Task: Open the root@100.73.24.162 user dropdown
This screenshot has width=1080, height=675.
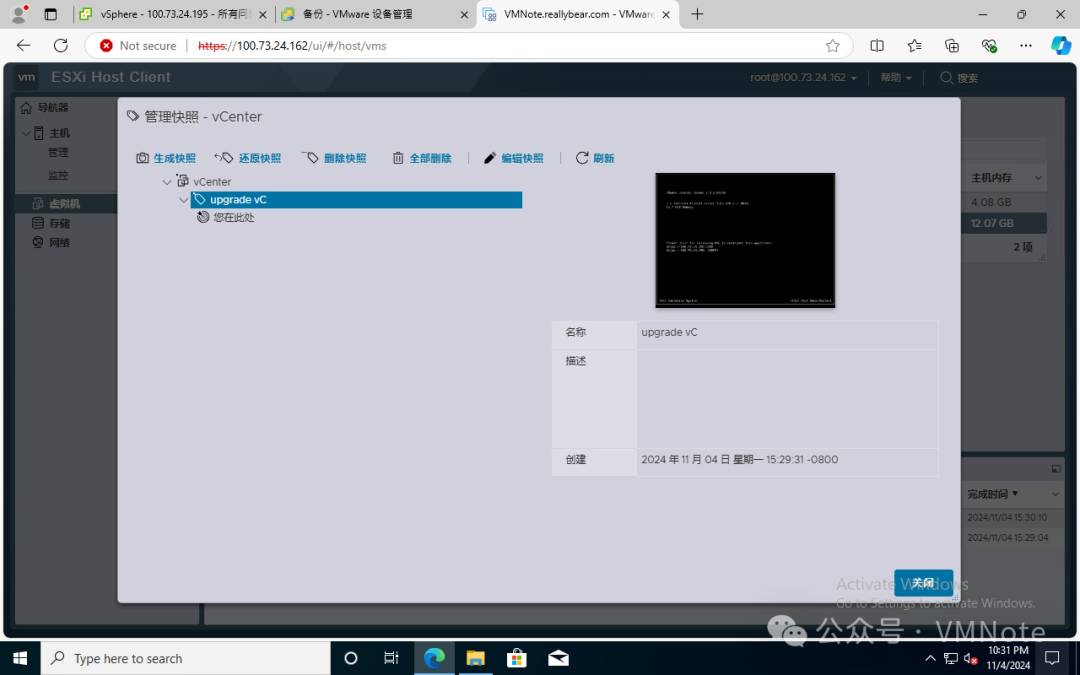Action: [x=803, y=78]
